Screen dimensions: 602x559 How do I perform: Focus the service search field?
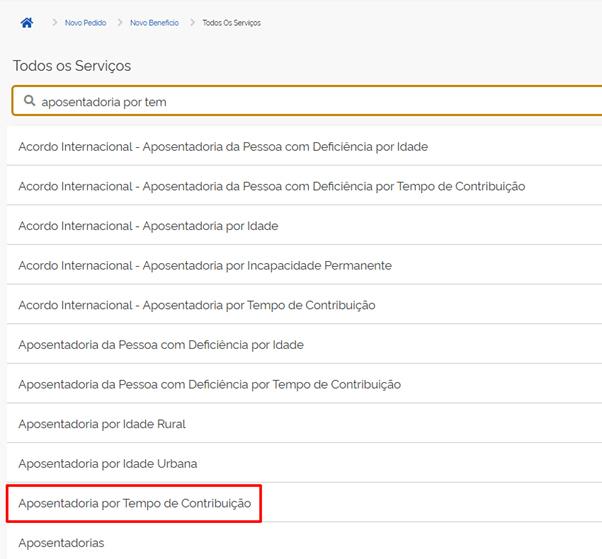tap(307, 101)
